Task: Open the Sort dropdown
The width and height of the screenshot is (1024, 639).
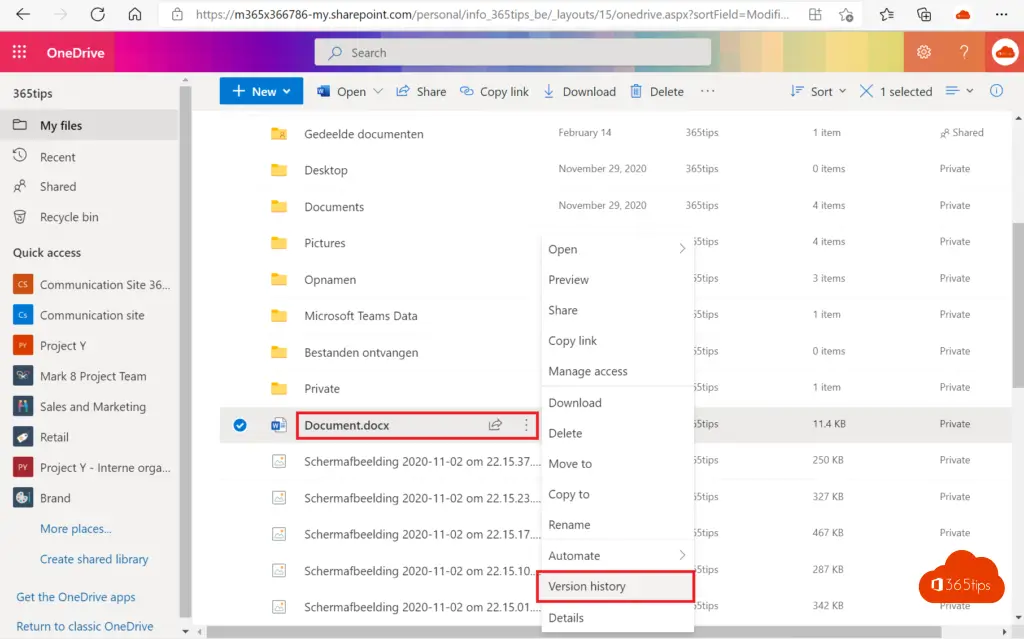Action: [x=818, y=91]
